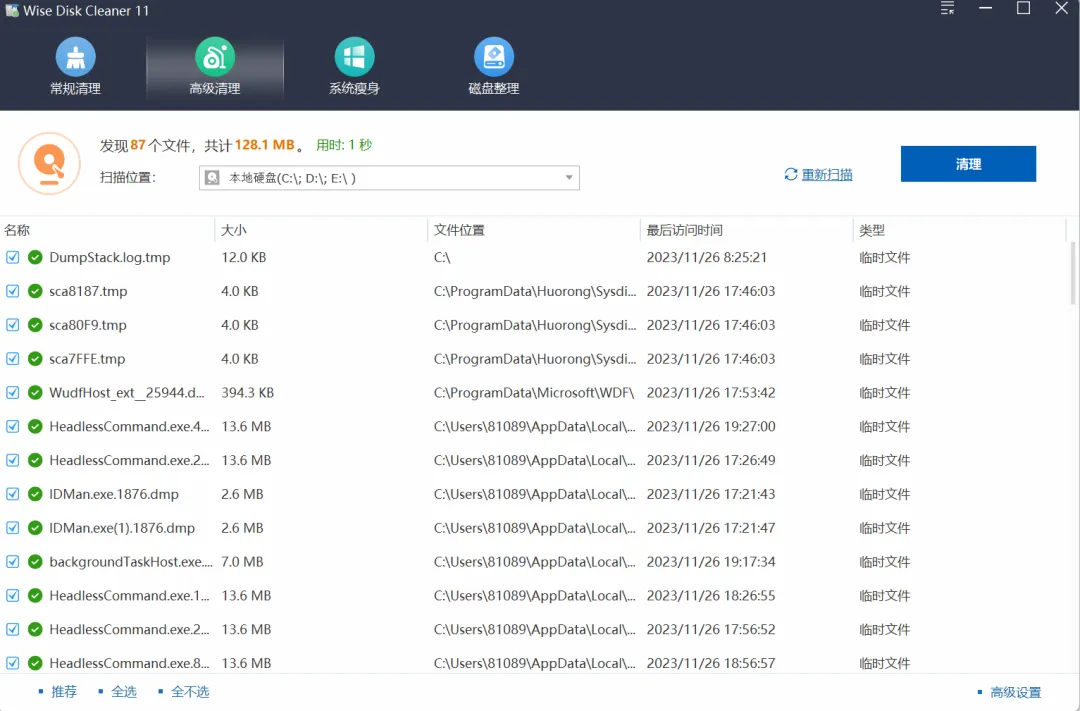Click the 2023/11/26 17:53:42 access time
Viewport: 1080px width, 711px height.
(x=711, y=393)
